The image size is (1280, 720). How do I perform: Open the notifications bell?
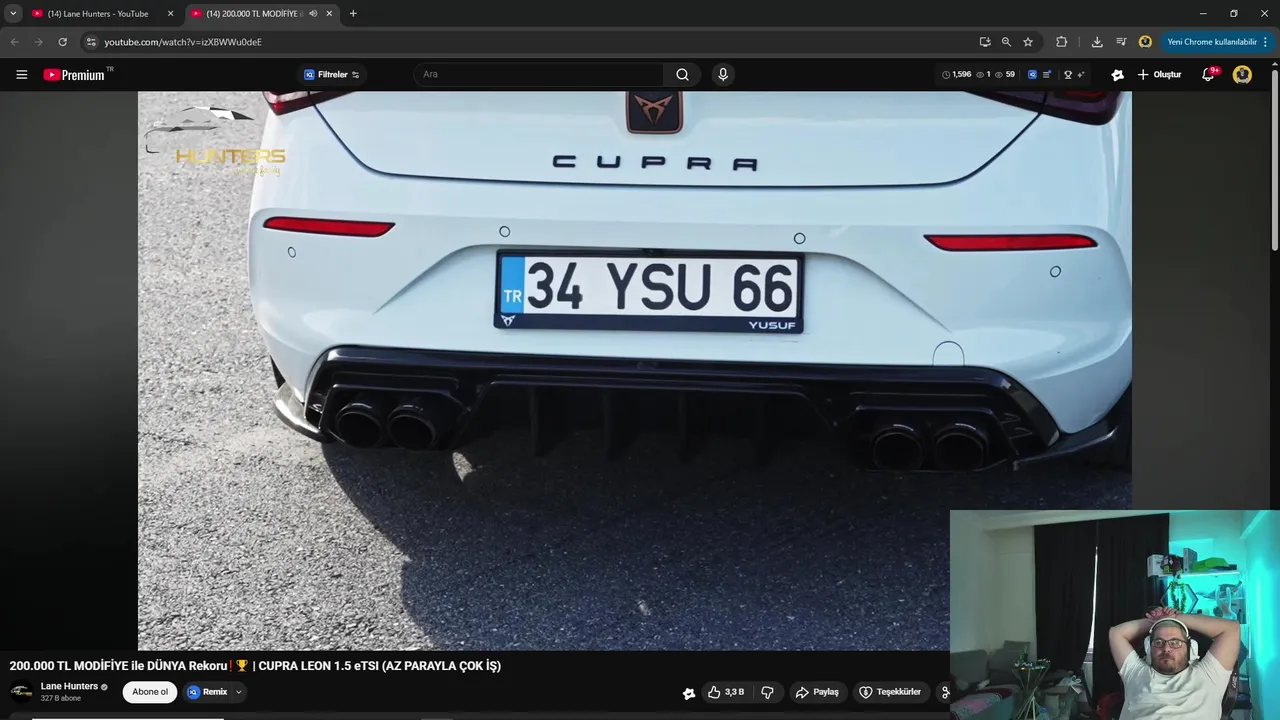coord(1208,74)
